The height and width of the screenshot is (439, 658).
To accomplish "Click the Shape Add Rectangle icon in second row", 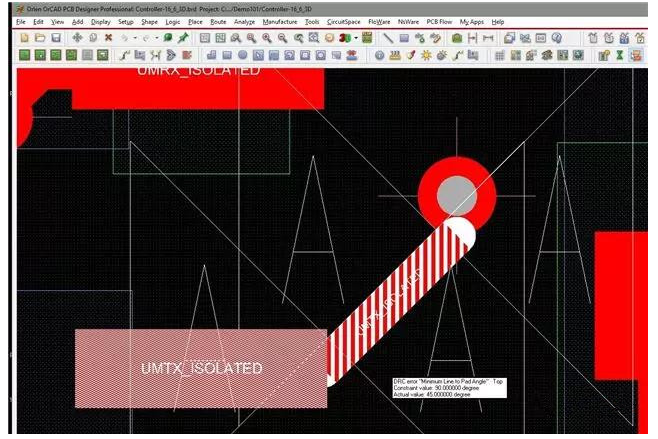I will tap(227, 55).
